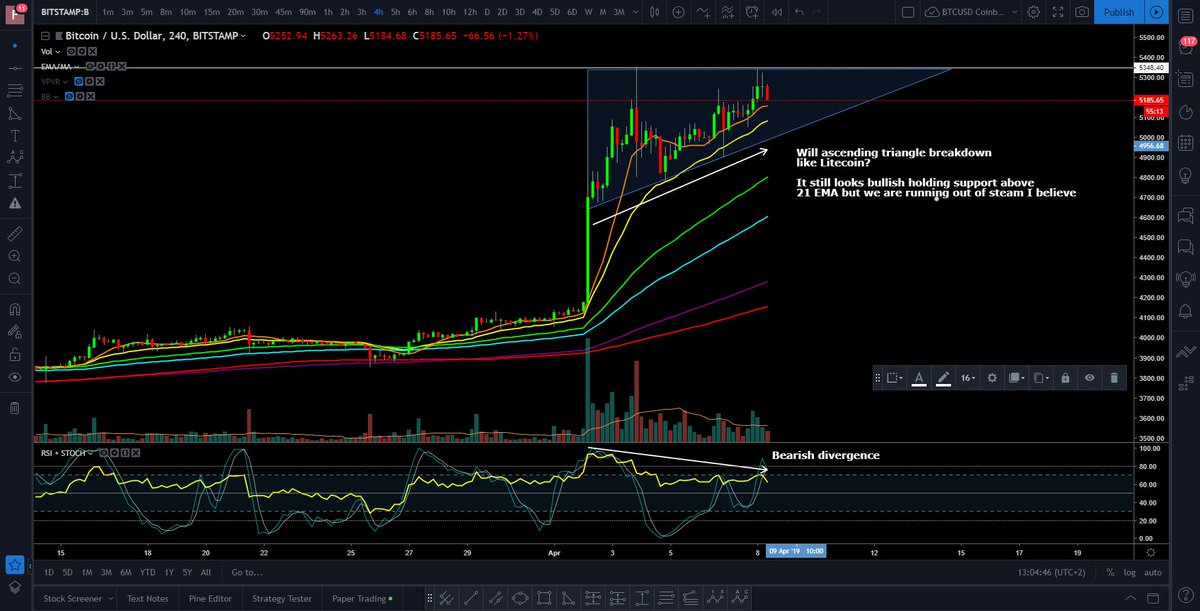This screenshot has width=1200, height=611.
Task: Take a chart snapshot with camera icon
Action: tap(1082, 12)
